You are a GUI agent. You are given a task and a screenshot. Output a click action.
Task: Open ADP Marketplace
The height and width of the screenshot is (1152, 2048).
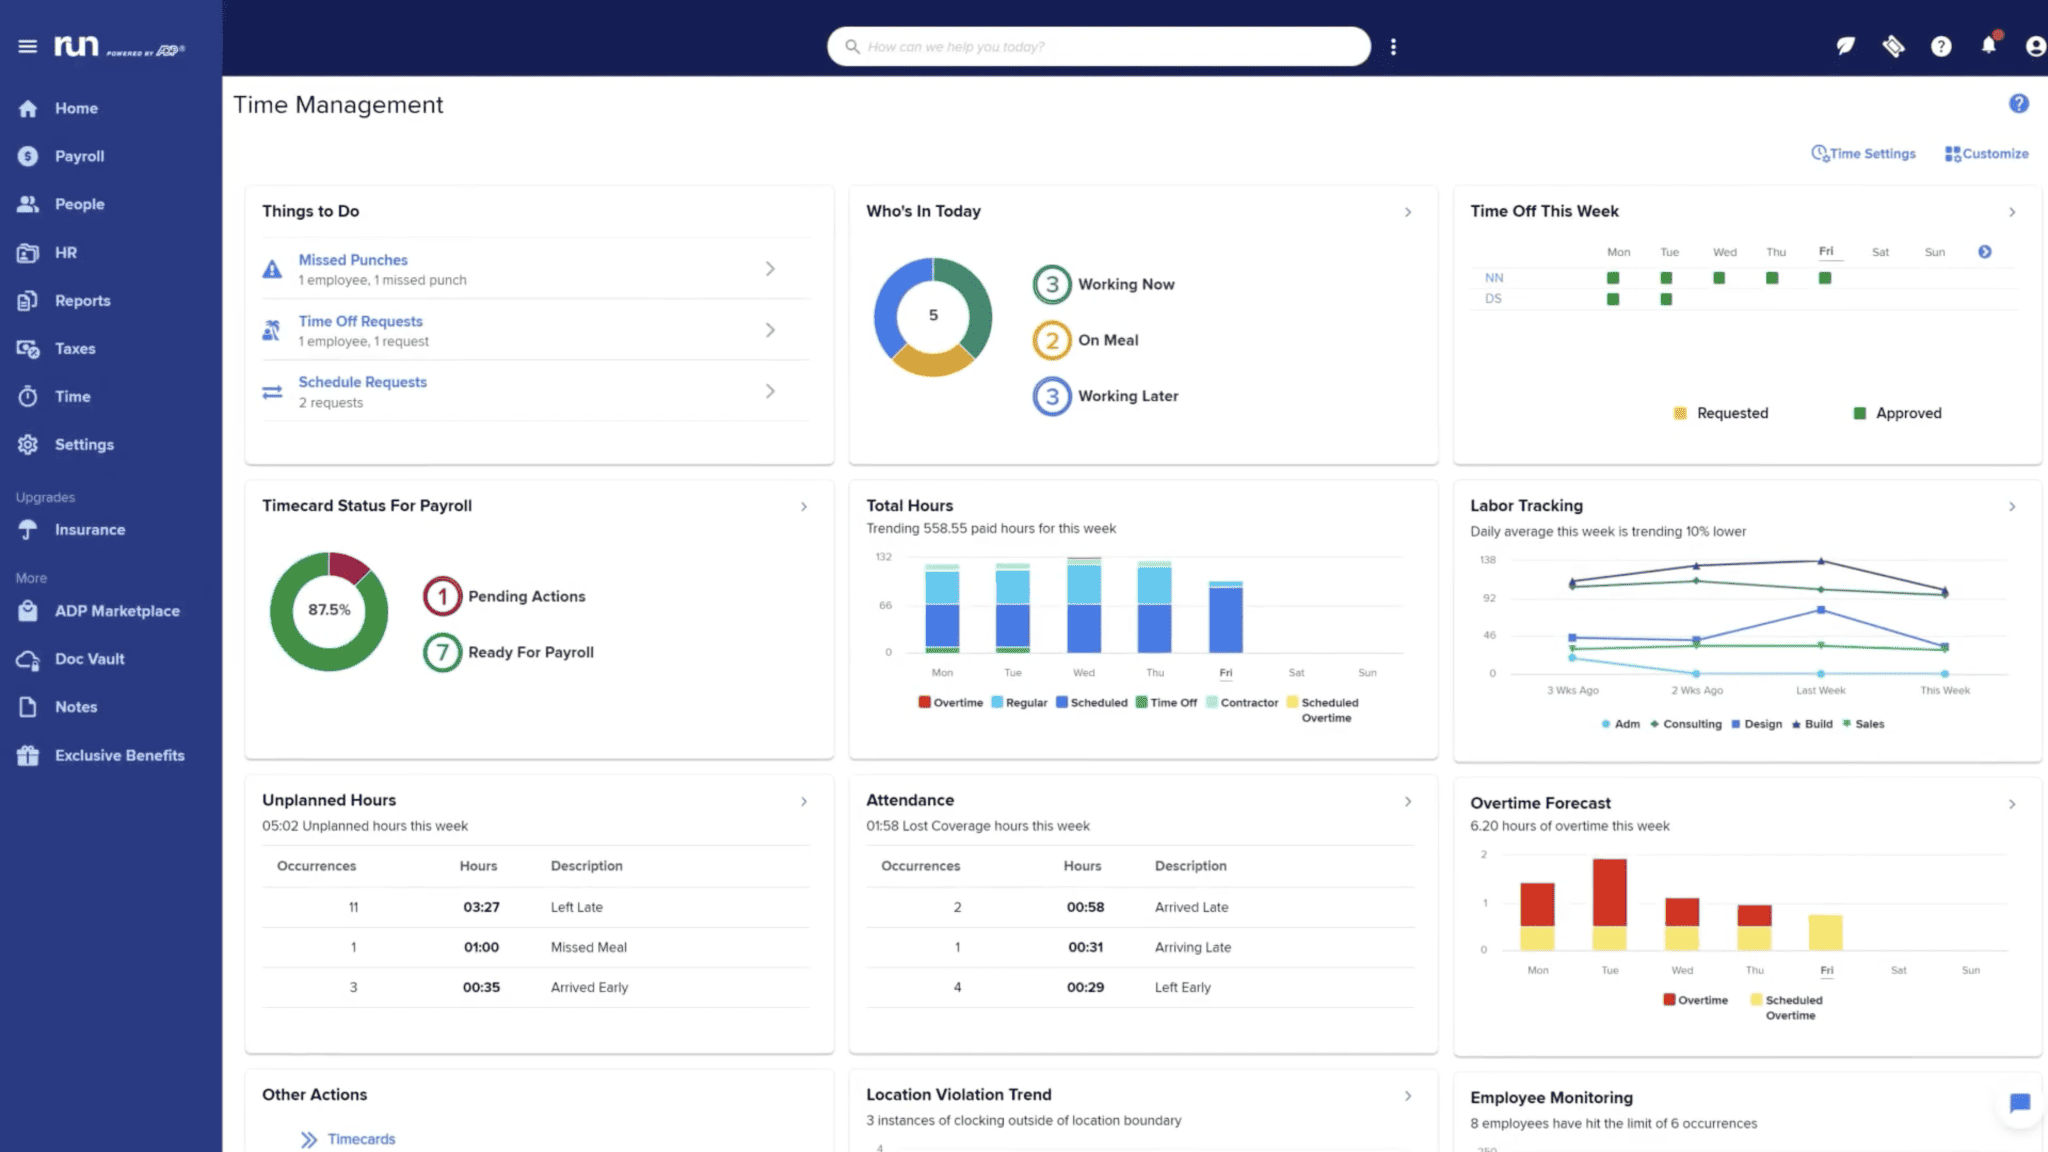[117, 610]
